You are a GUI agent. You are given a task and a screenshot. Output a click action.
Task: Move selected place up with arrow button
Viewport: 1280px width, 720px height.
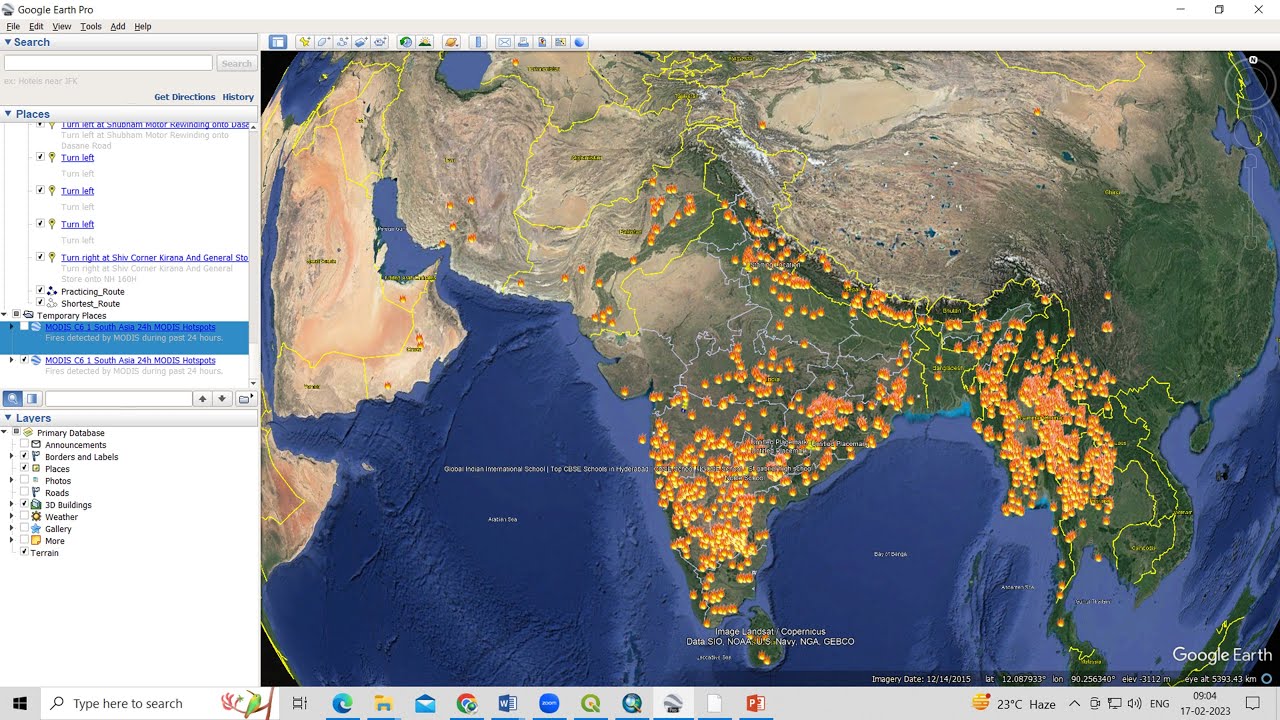pos(203,399)
